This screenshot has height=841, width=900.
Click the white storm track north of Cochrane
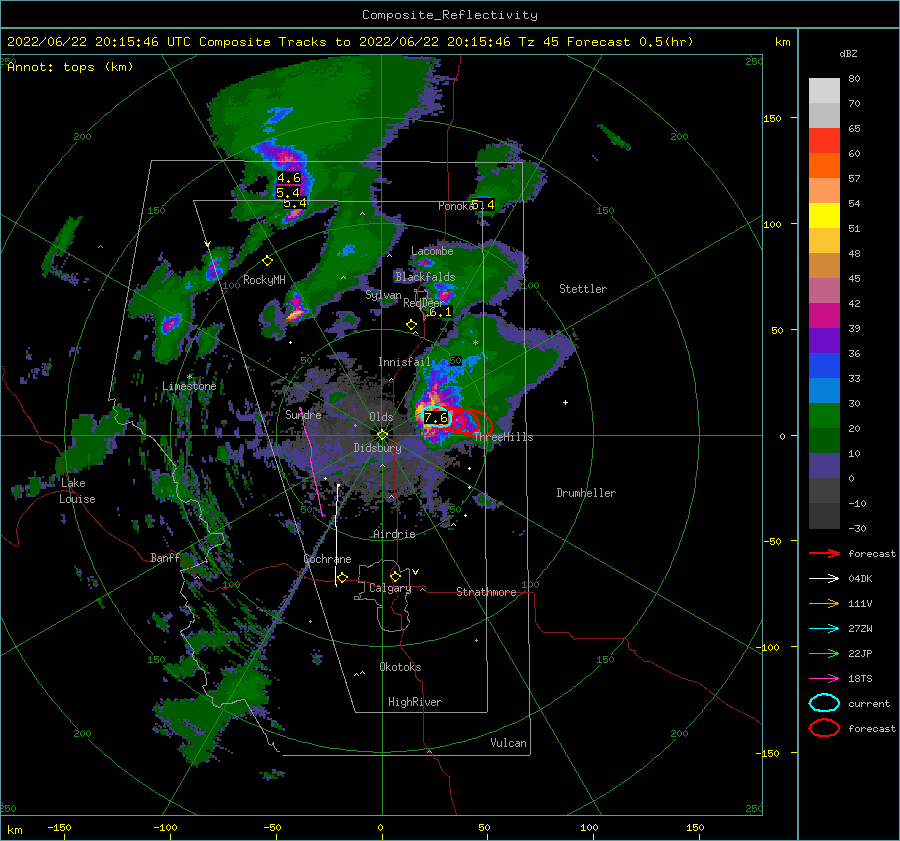point(337,535)
